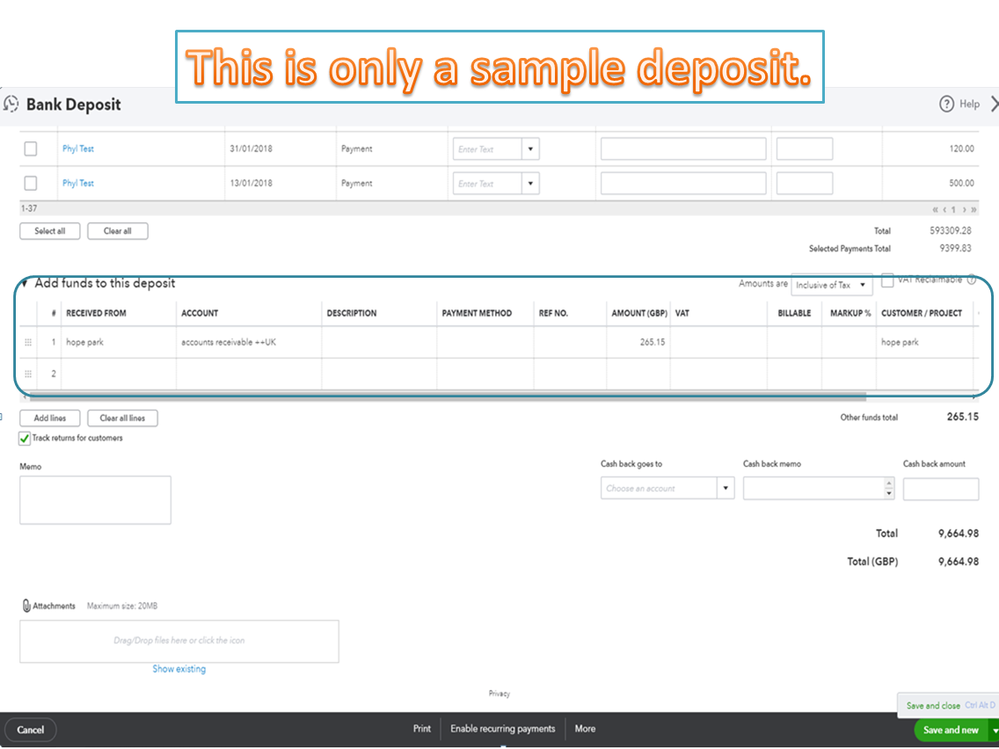Click the Privacy link
The height and width of the screenshot is (749, 999).
click(x=500, y=694)
